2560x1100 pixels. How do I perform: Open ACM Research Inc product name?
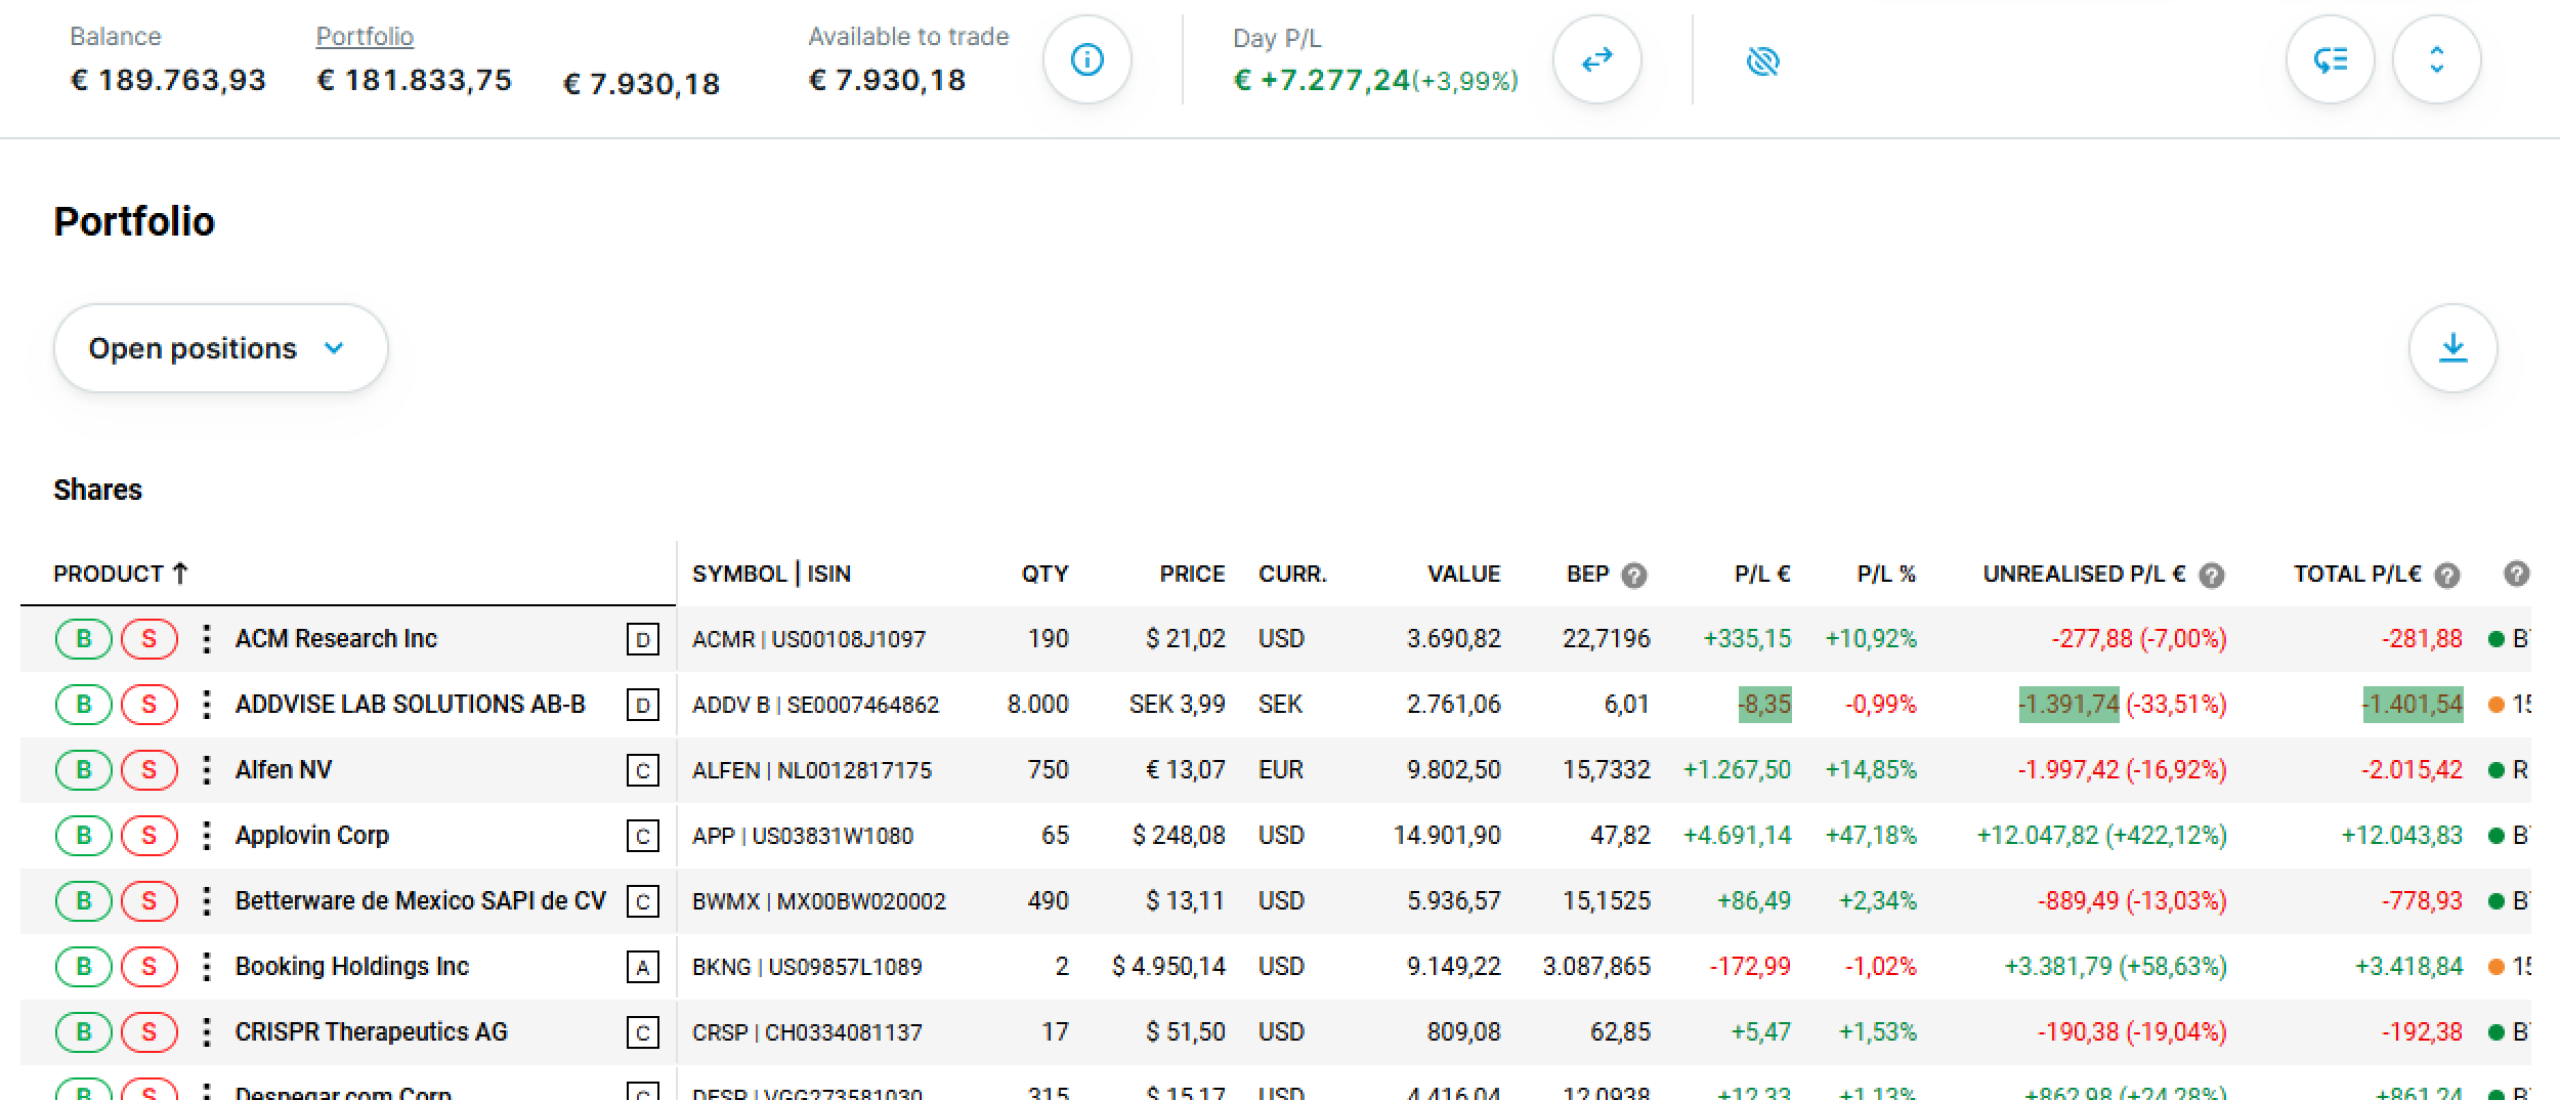pos(336,638)
